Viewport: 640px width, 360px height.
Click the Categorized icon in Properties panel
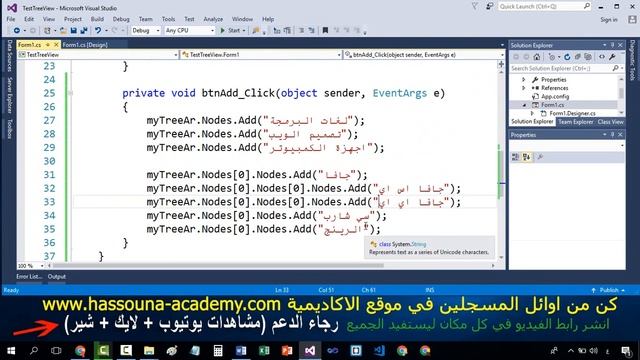pyautogui.click(x=516, y=157)
